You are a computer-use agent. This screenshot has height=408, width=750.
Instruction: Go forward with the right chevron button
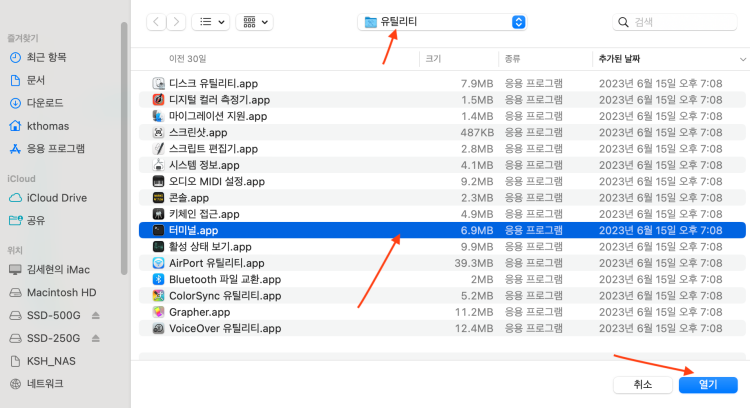(176, 22)
